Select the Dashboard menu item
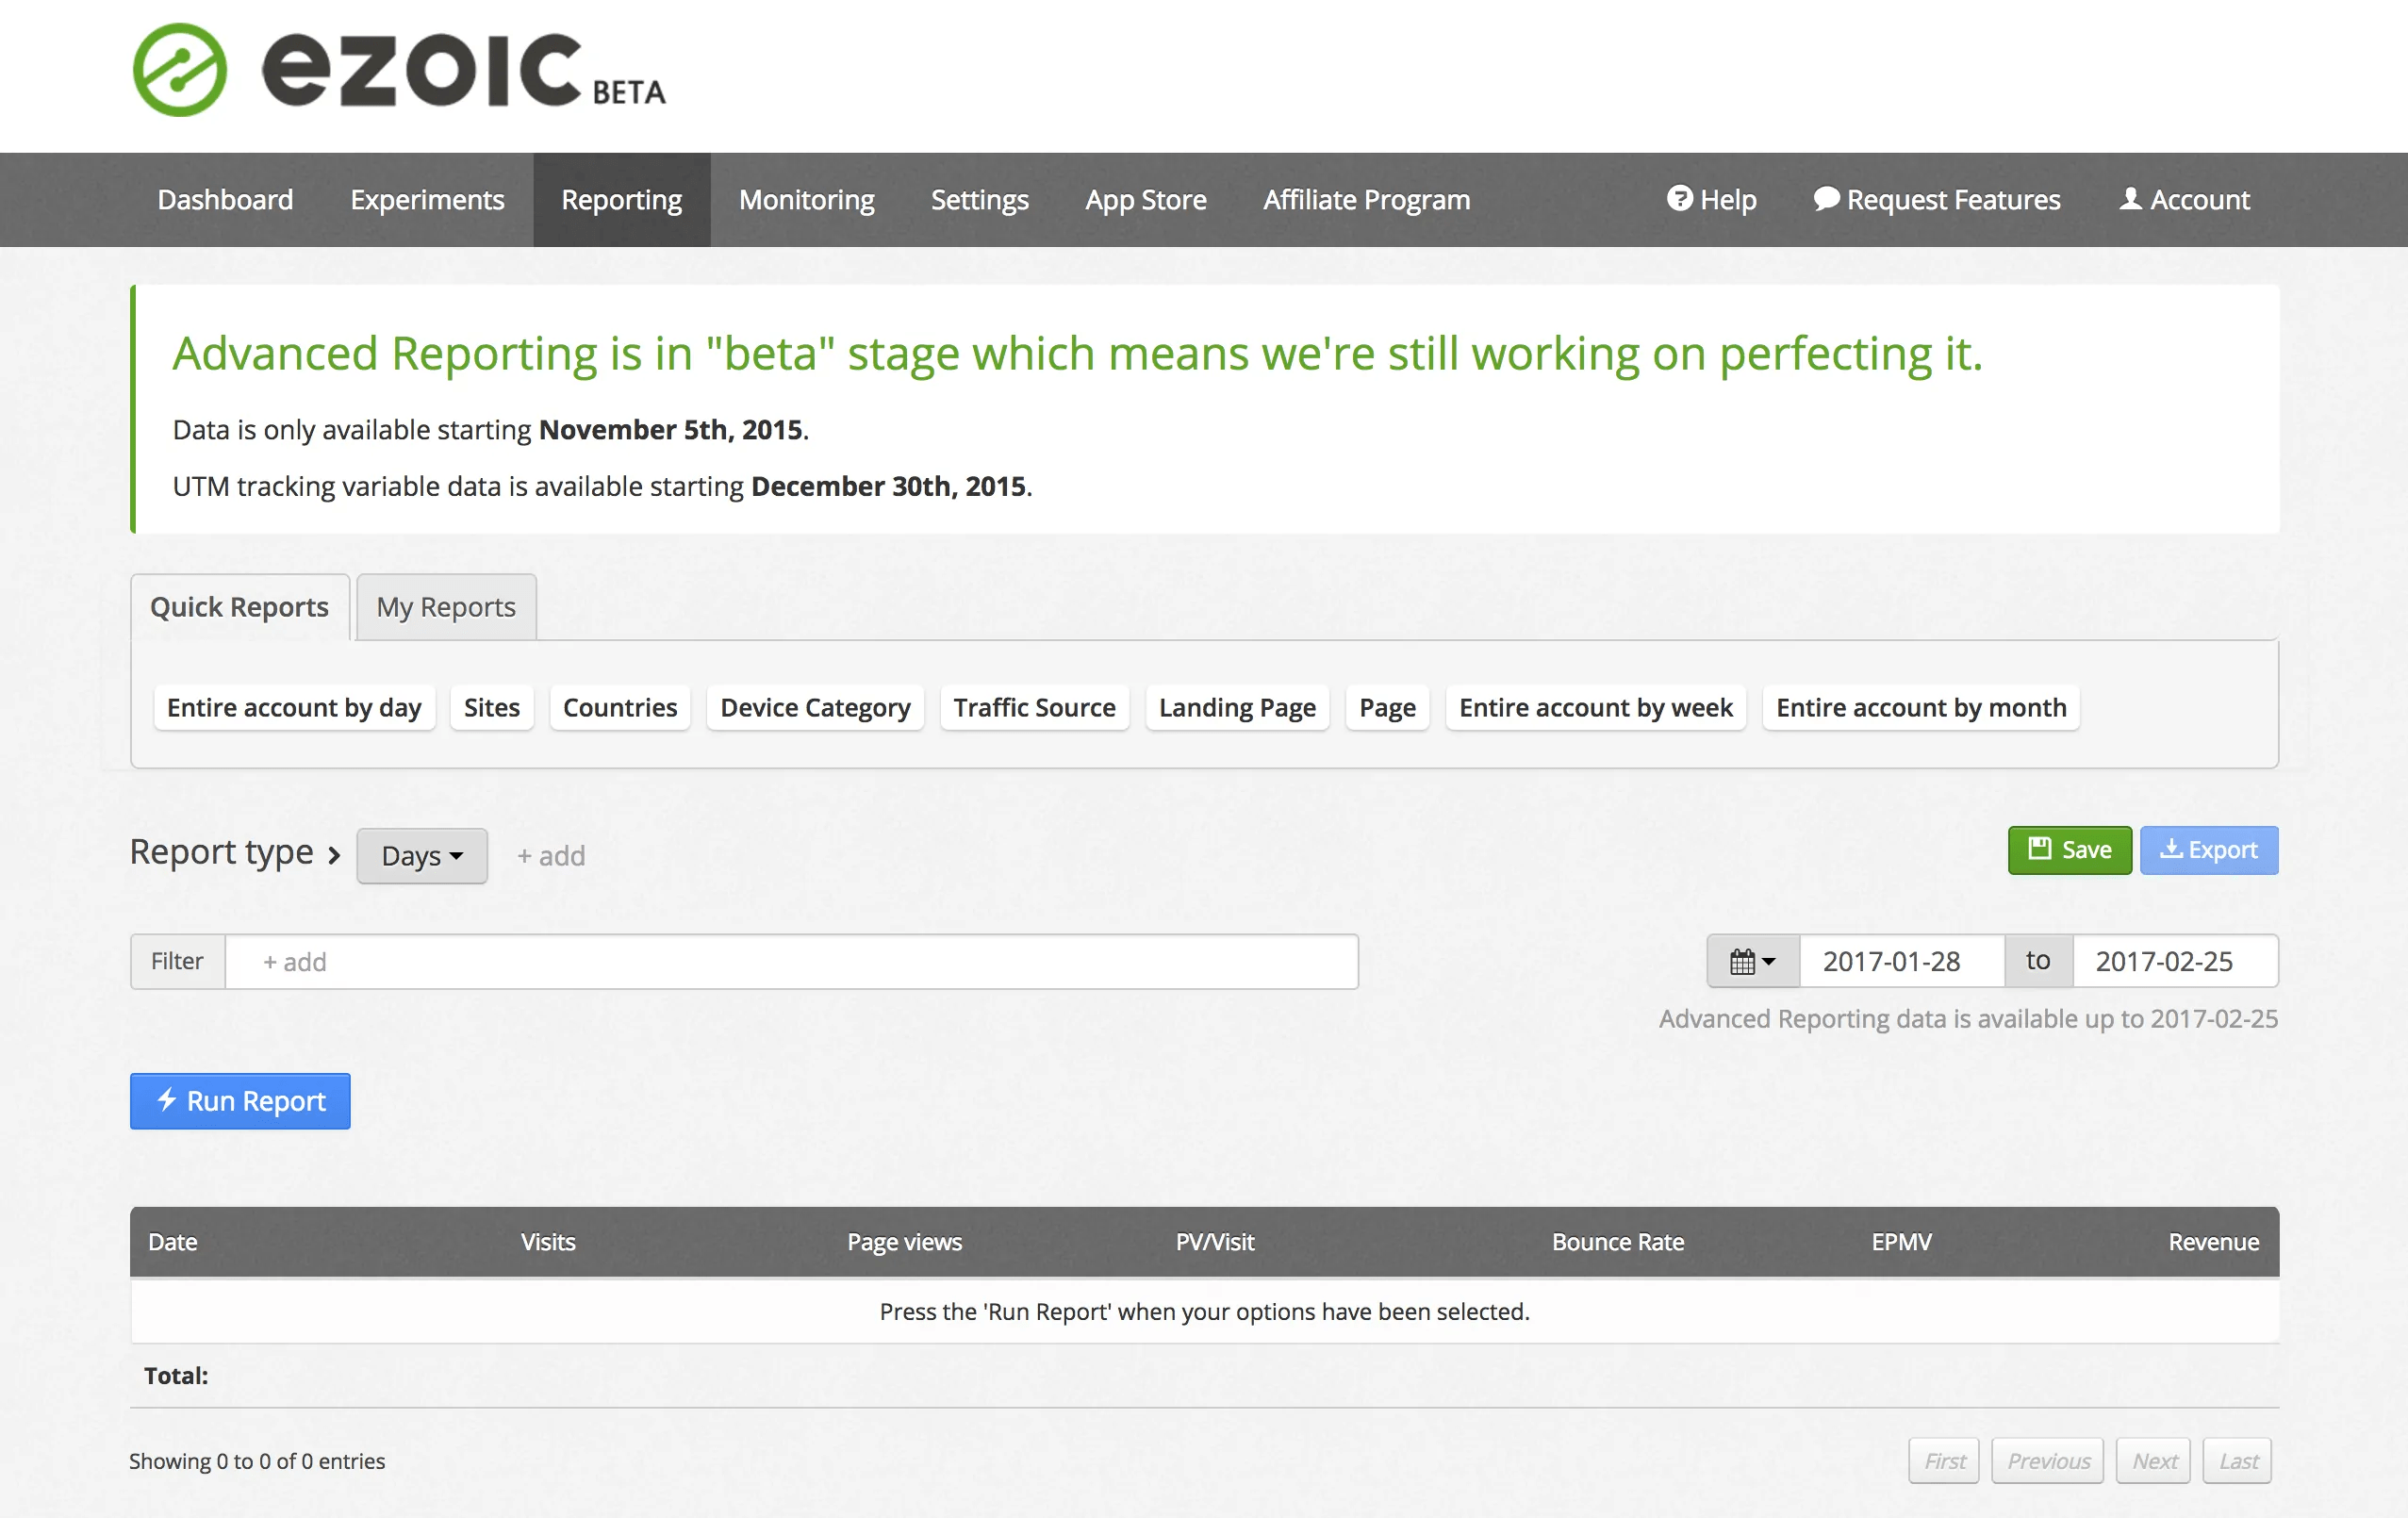The width and height of the screenshot is (2408, 1518). coord(225,199)
